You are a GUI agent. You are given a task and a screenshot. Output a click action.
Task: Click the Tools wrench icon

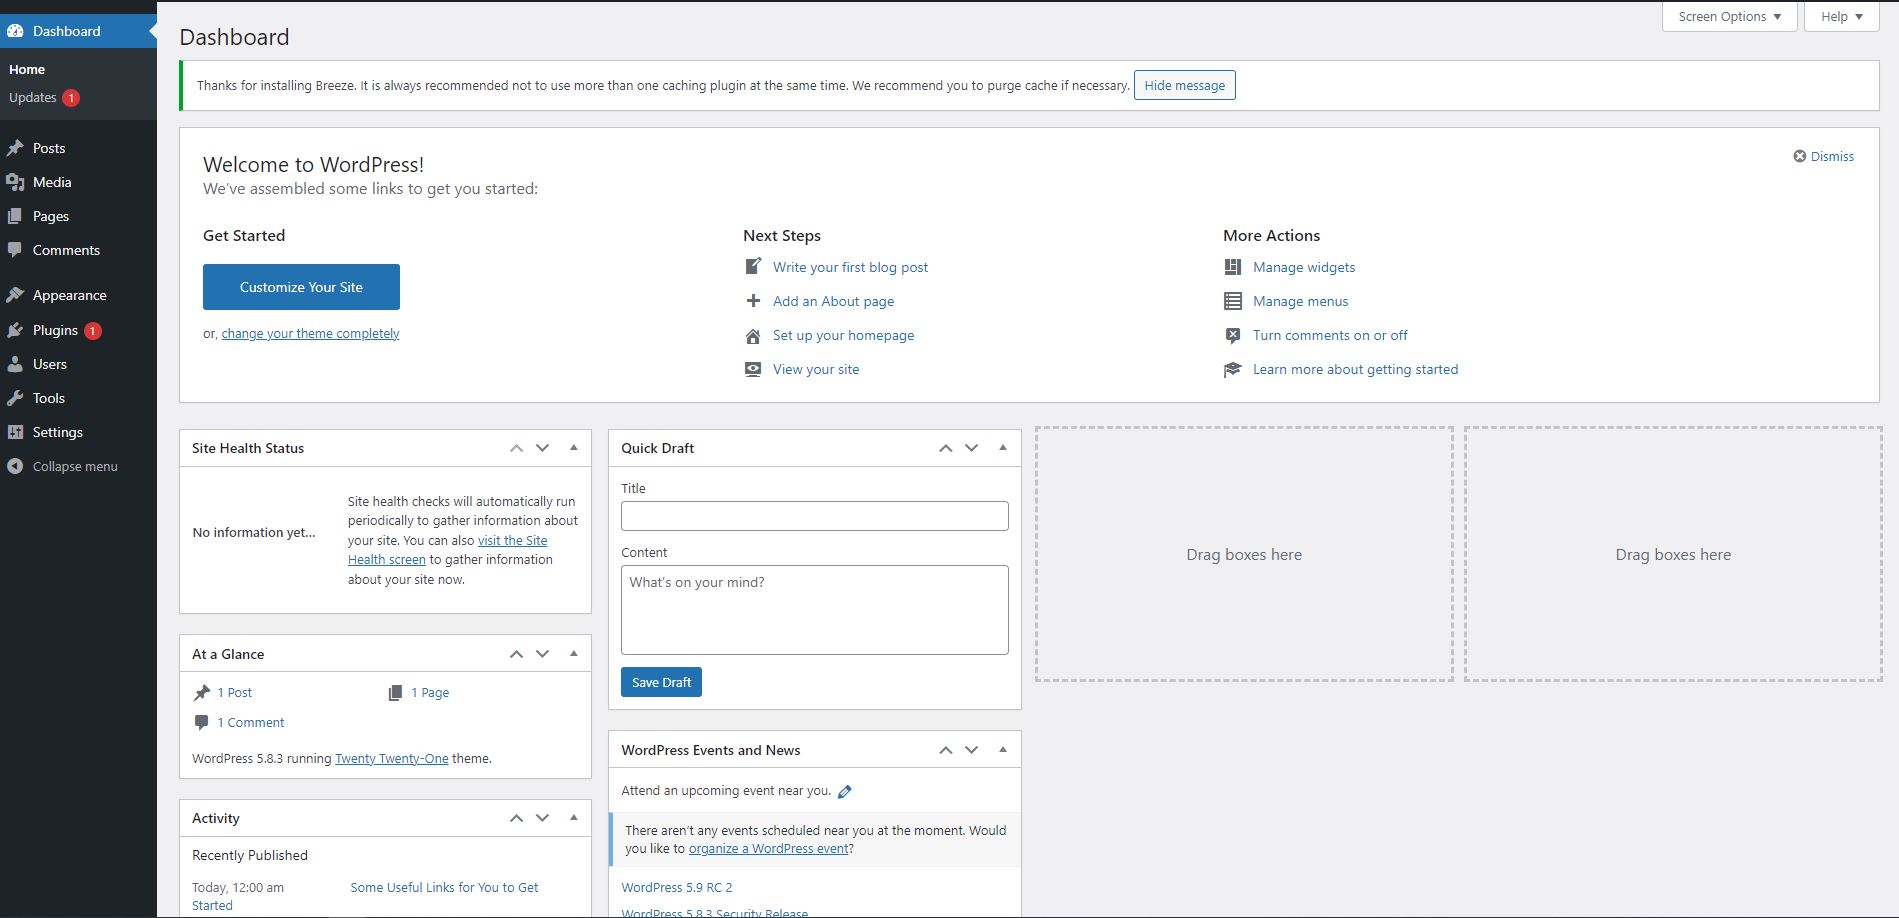coord(15,398)
